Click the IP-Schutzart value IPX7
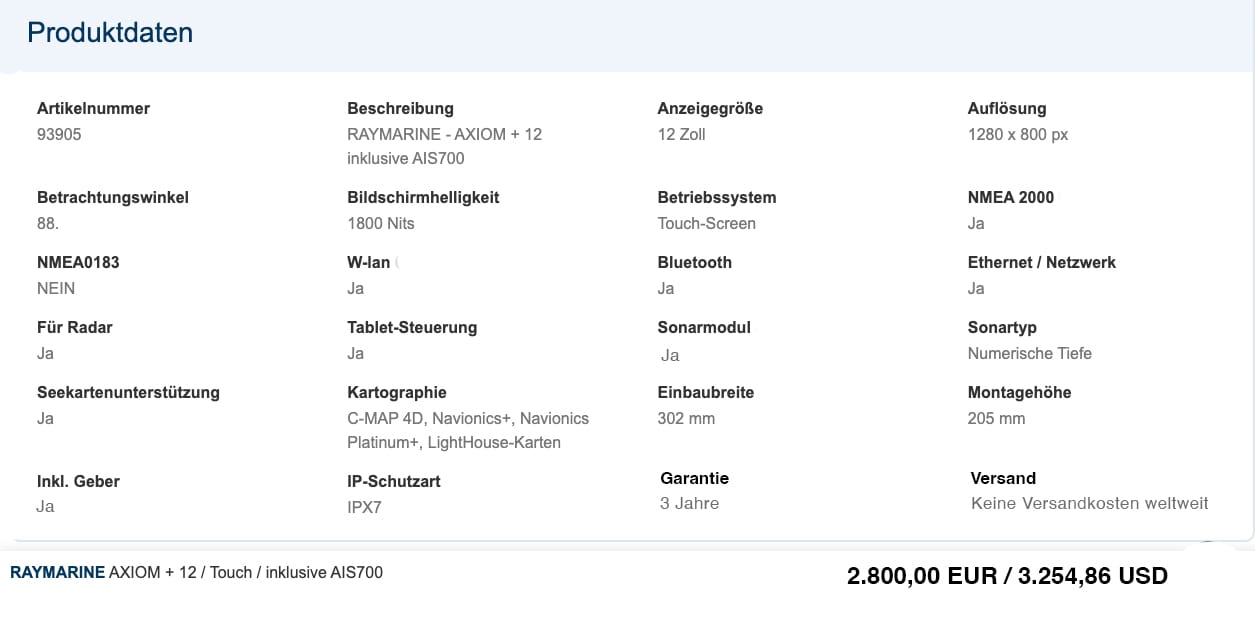 coord(364,507)
